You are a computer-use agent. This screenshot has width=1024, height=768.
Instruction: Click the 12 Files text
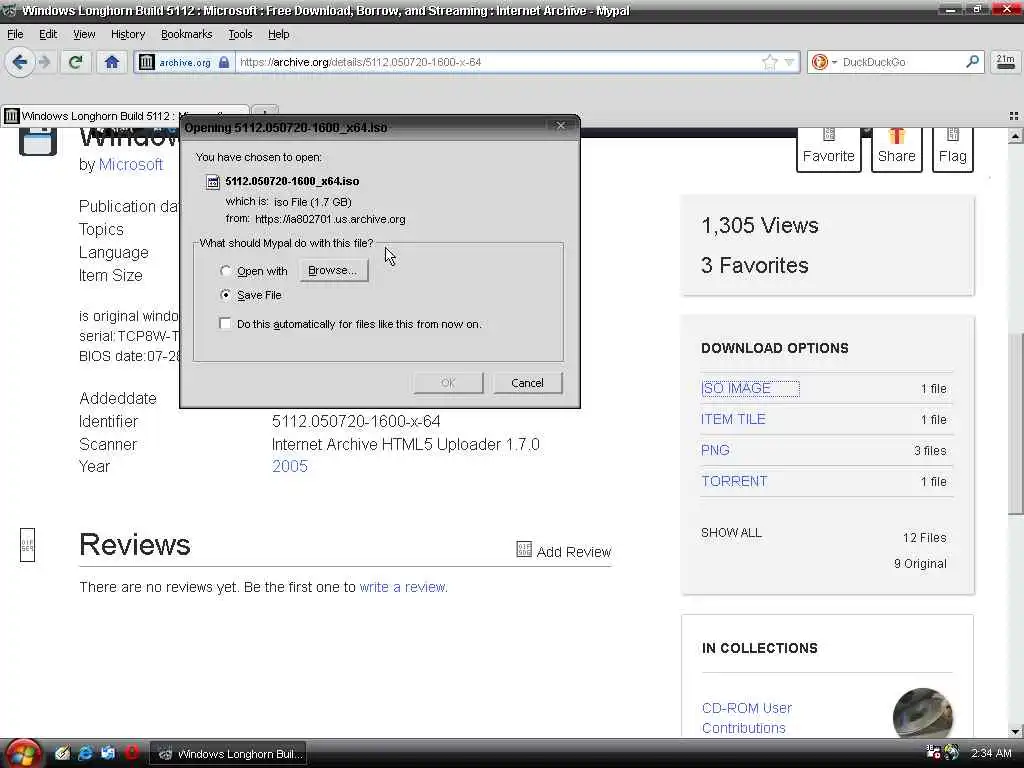[x=925, y=538]
